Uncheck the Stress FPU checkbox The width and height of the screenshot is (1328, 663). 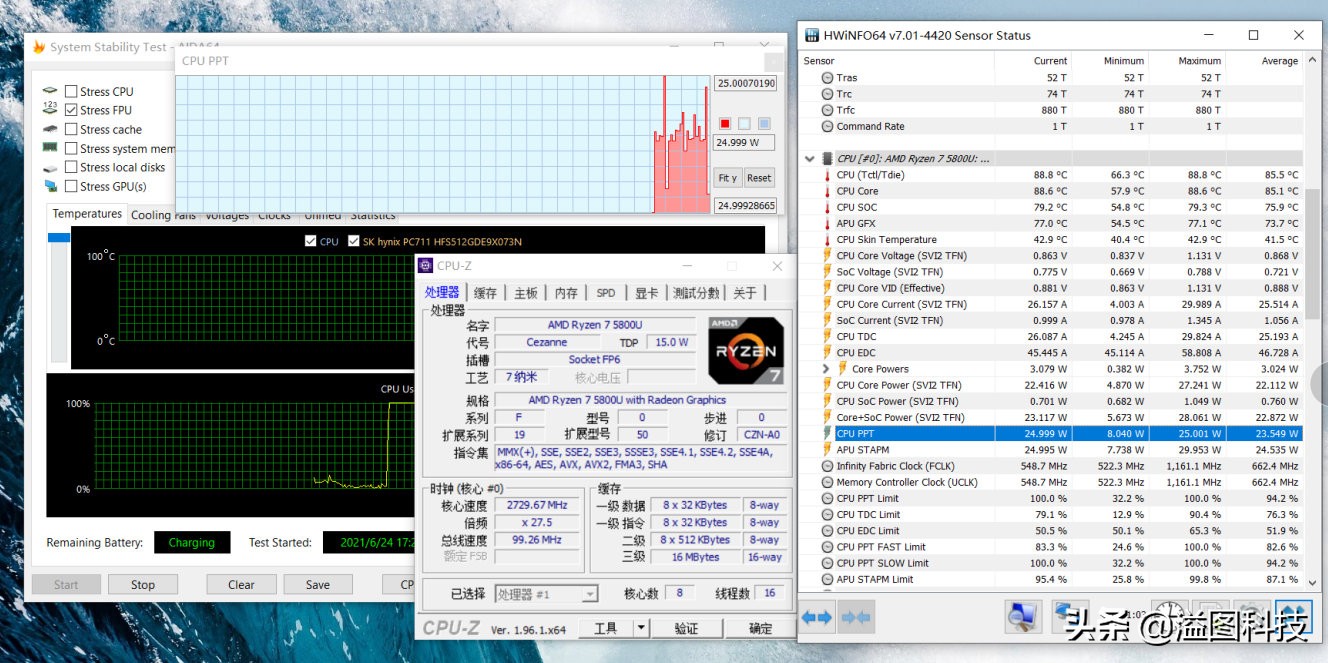tap(71, 110)
